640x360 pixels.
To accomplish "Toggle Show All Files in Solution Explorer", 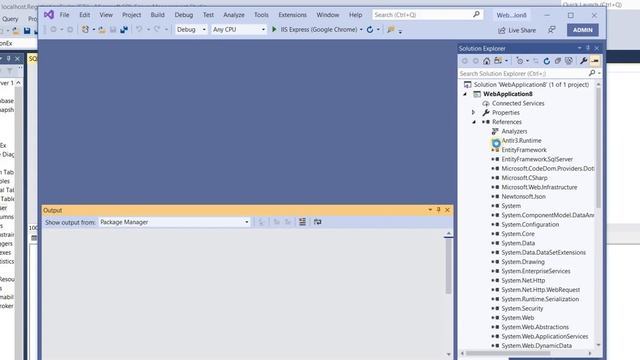I will [x=569, y=61].
